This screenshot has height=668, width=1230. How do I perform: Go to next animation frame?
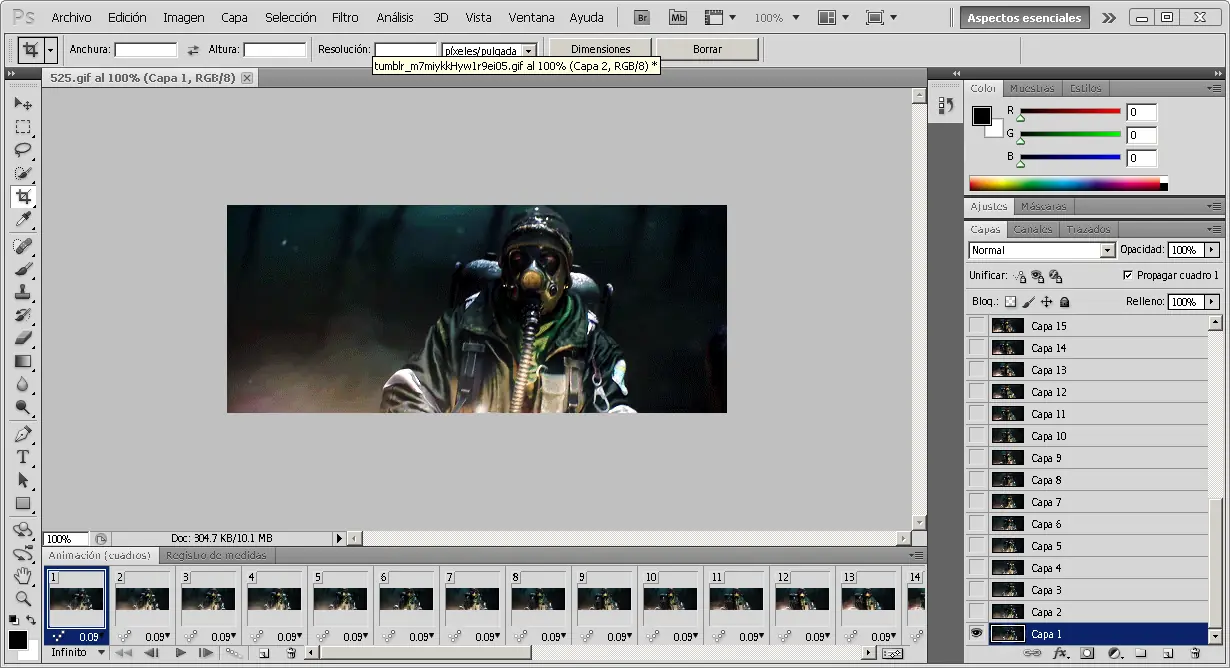tap(206, 653)
